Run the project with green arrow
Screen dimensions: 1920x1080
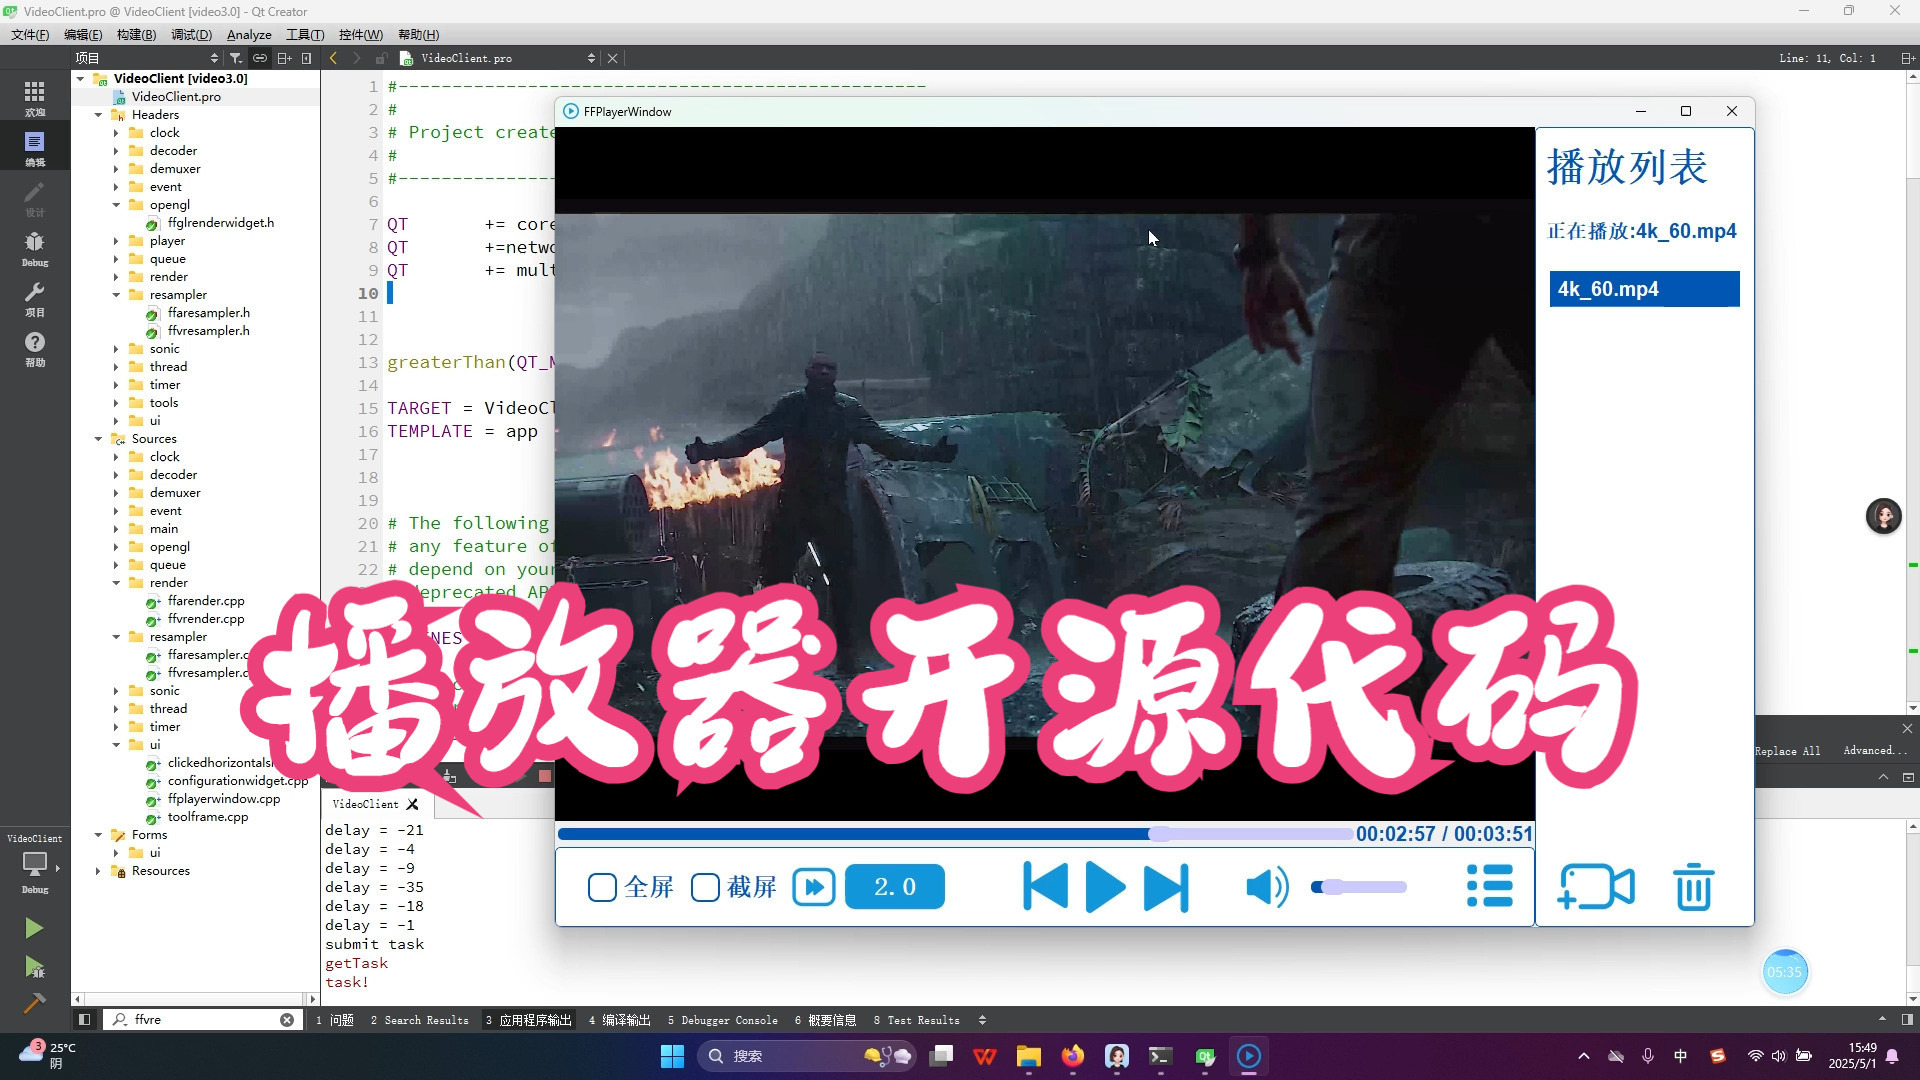click(34, 928)
